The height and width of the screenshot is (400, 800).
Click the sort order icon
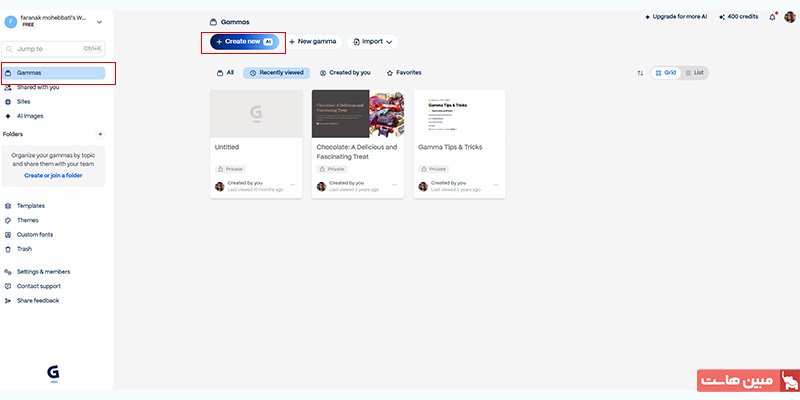tap(640, 73)
